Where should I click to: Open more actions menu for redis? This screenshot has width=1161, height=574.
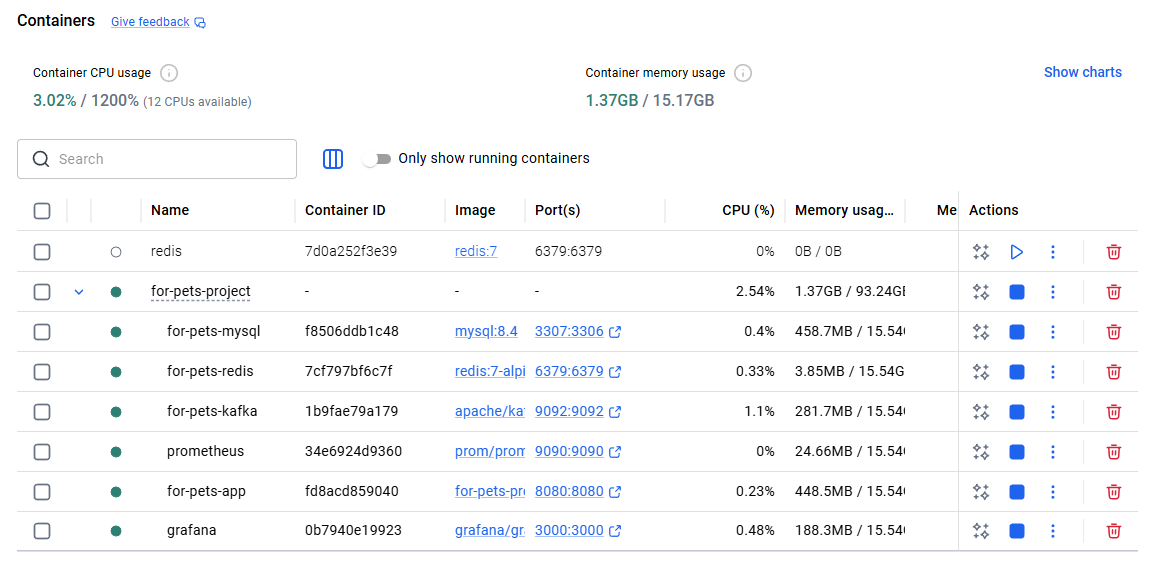1053,252
